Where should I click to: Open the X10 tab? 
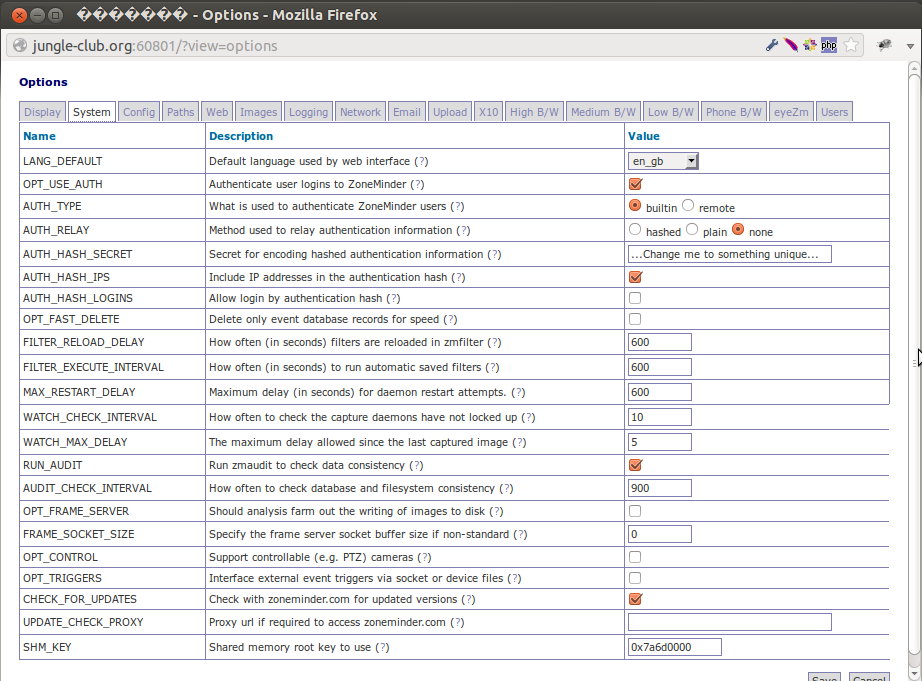488,112
